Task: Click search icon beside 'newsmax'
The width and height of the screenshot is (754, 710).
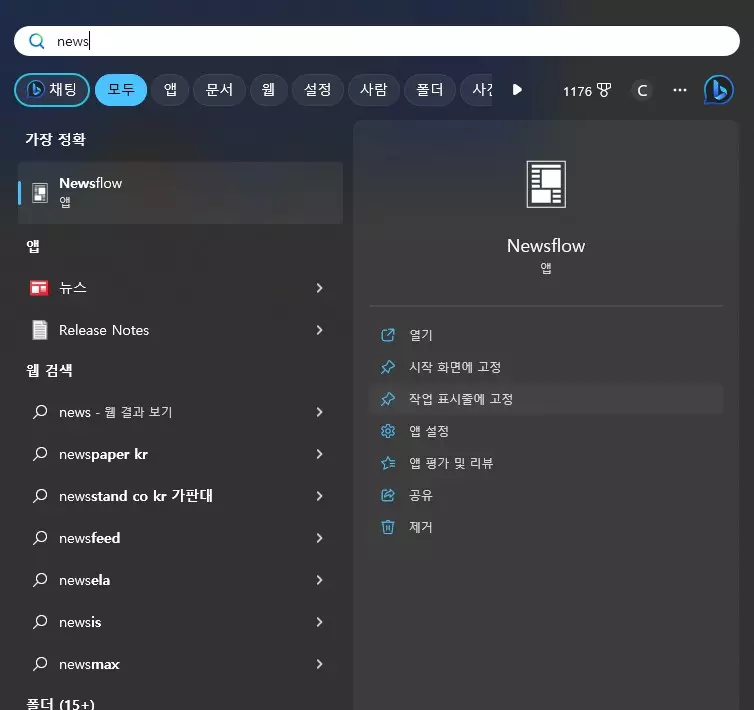Action: pyautogui.click(x=40, y=664)
